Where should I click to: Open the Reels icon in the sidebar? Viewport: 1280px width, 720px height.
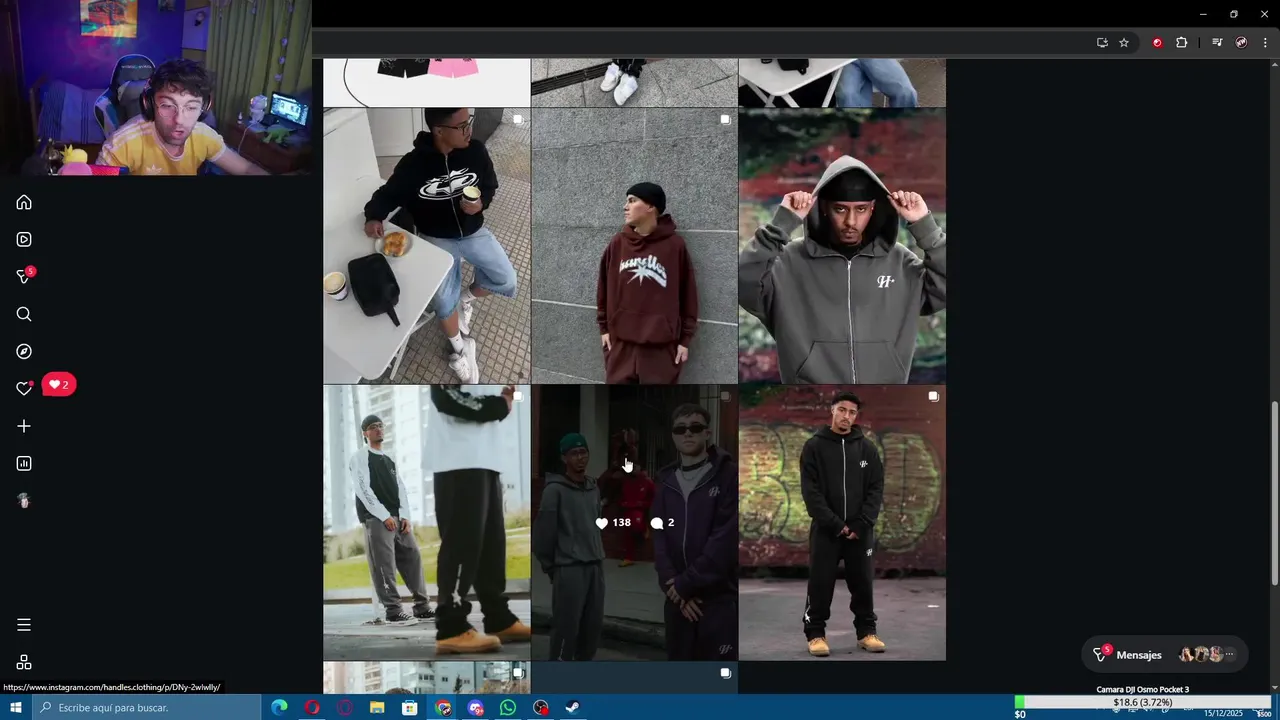coord(24,239)
